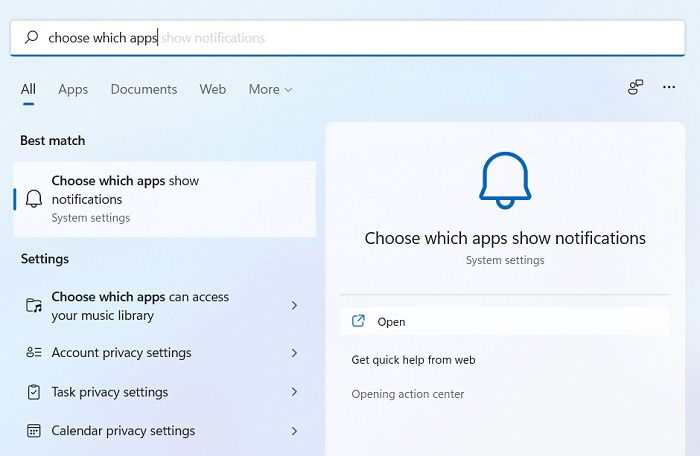The height and width of the screenshot is (456, 700).
Task: Click the search magnifier icon
Action: pyautogui.click(x=31, y=37)
